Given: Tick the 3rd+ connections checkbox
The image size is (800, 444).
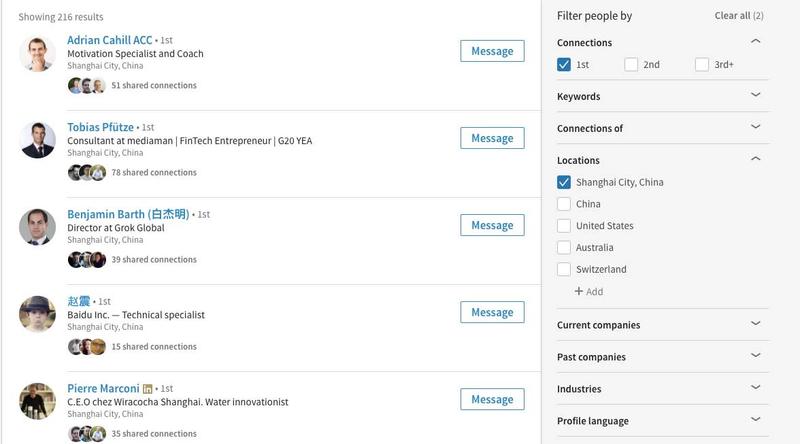Looking at the screenshot, I should coord(701,65).
